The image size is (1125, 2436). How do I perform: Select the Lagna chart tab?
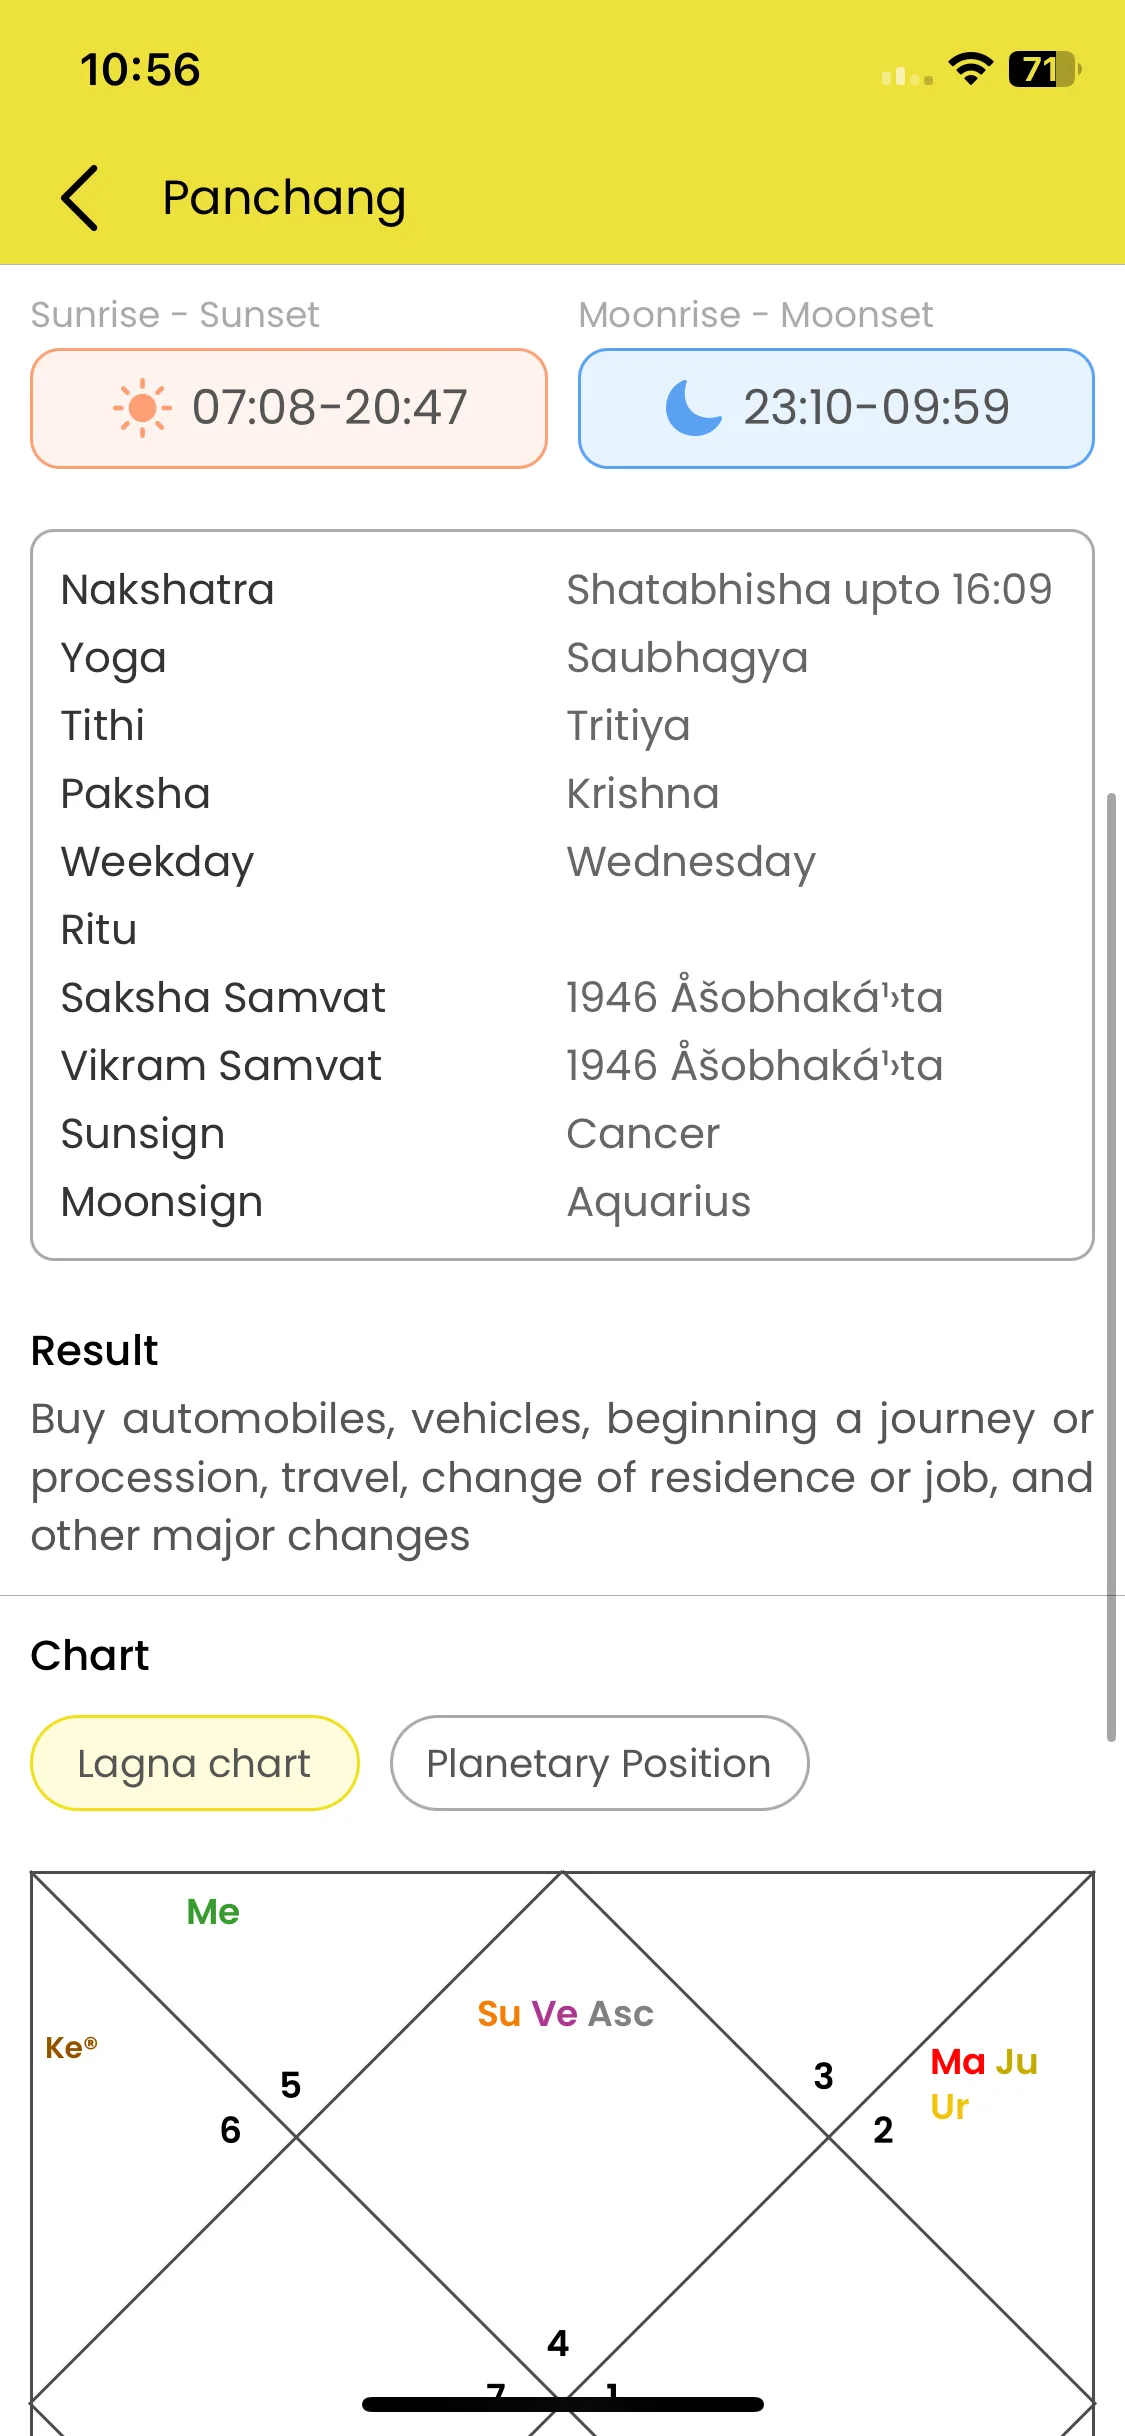(x=195, y=1763)
